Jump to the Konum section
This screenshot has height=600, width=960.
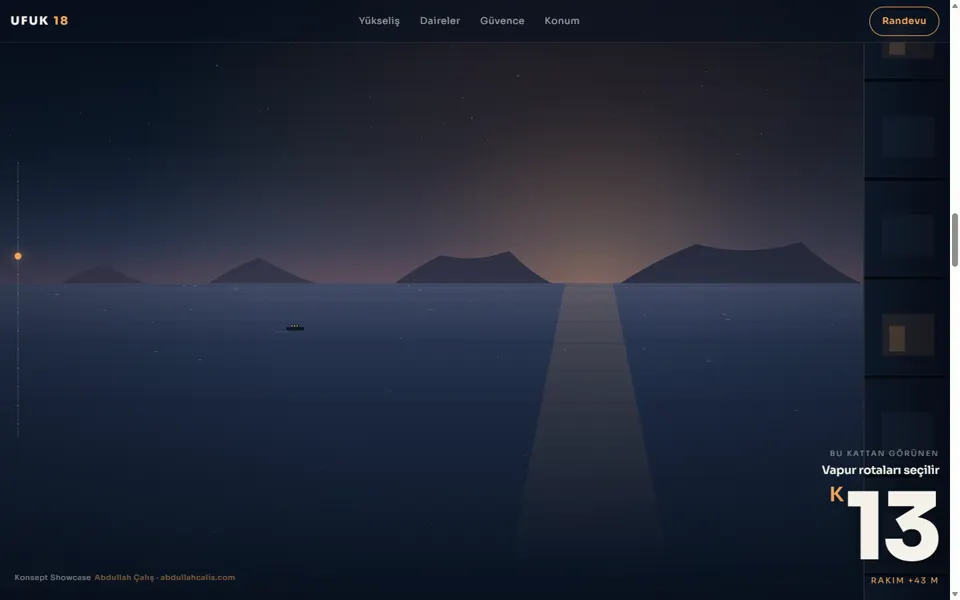pos(562,21)
